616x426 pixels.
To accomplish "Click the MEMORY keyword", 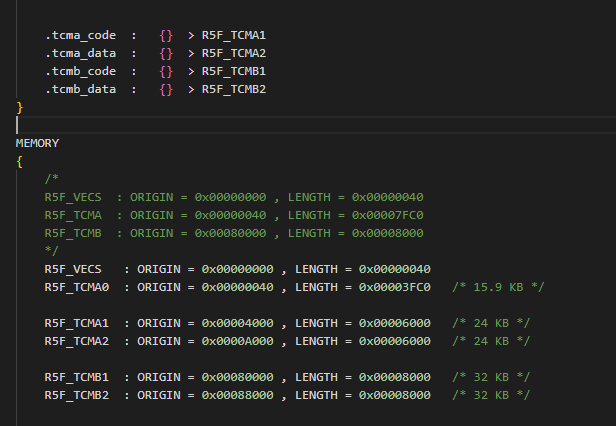I will pyautogui.click(x=37, y=143).
